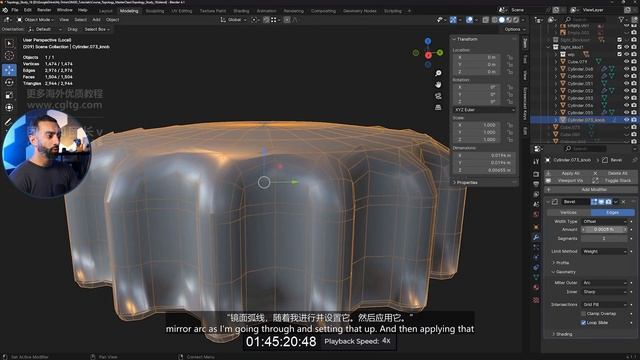This screenshot has height=360, width=640.
Task: Toggle Bevel modifier render display
Action: tap(608, 202)
